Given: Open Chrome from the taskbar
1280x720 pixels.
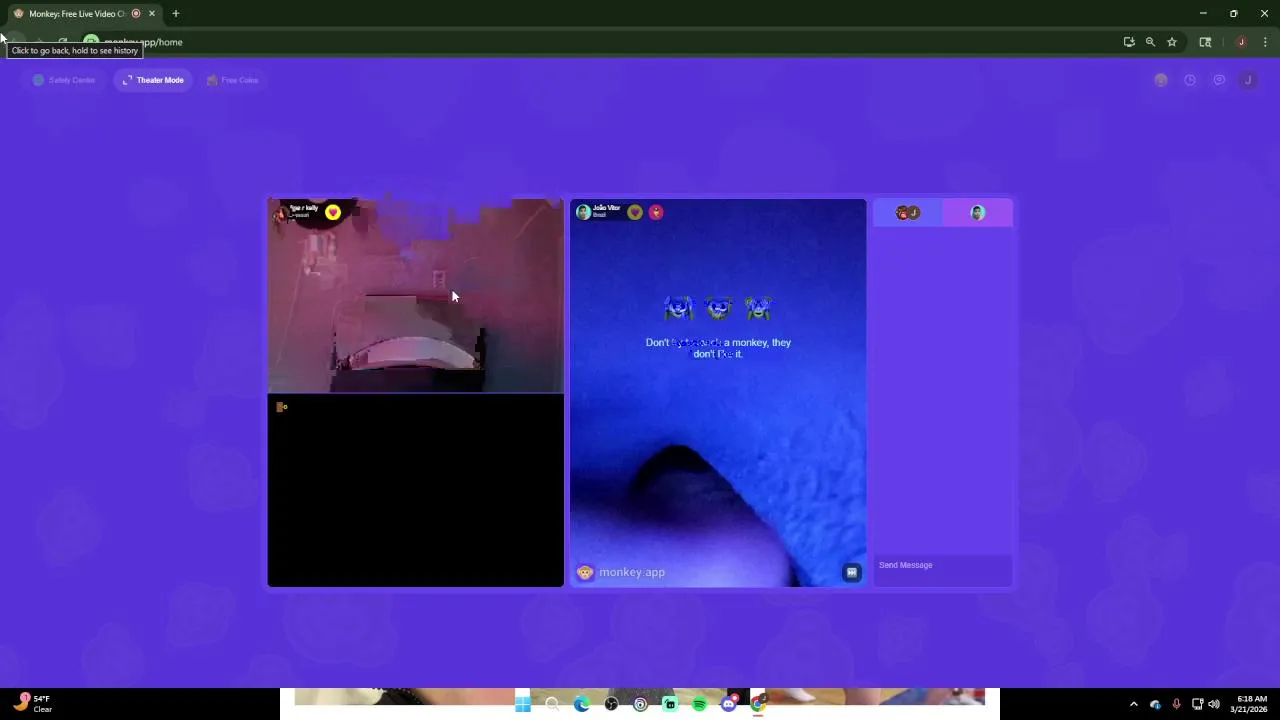Looking at the screenshot, I should 758,704.
